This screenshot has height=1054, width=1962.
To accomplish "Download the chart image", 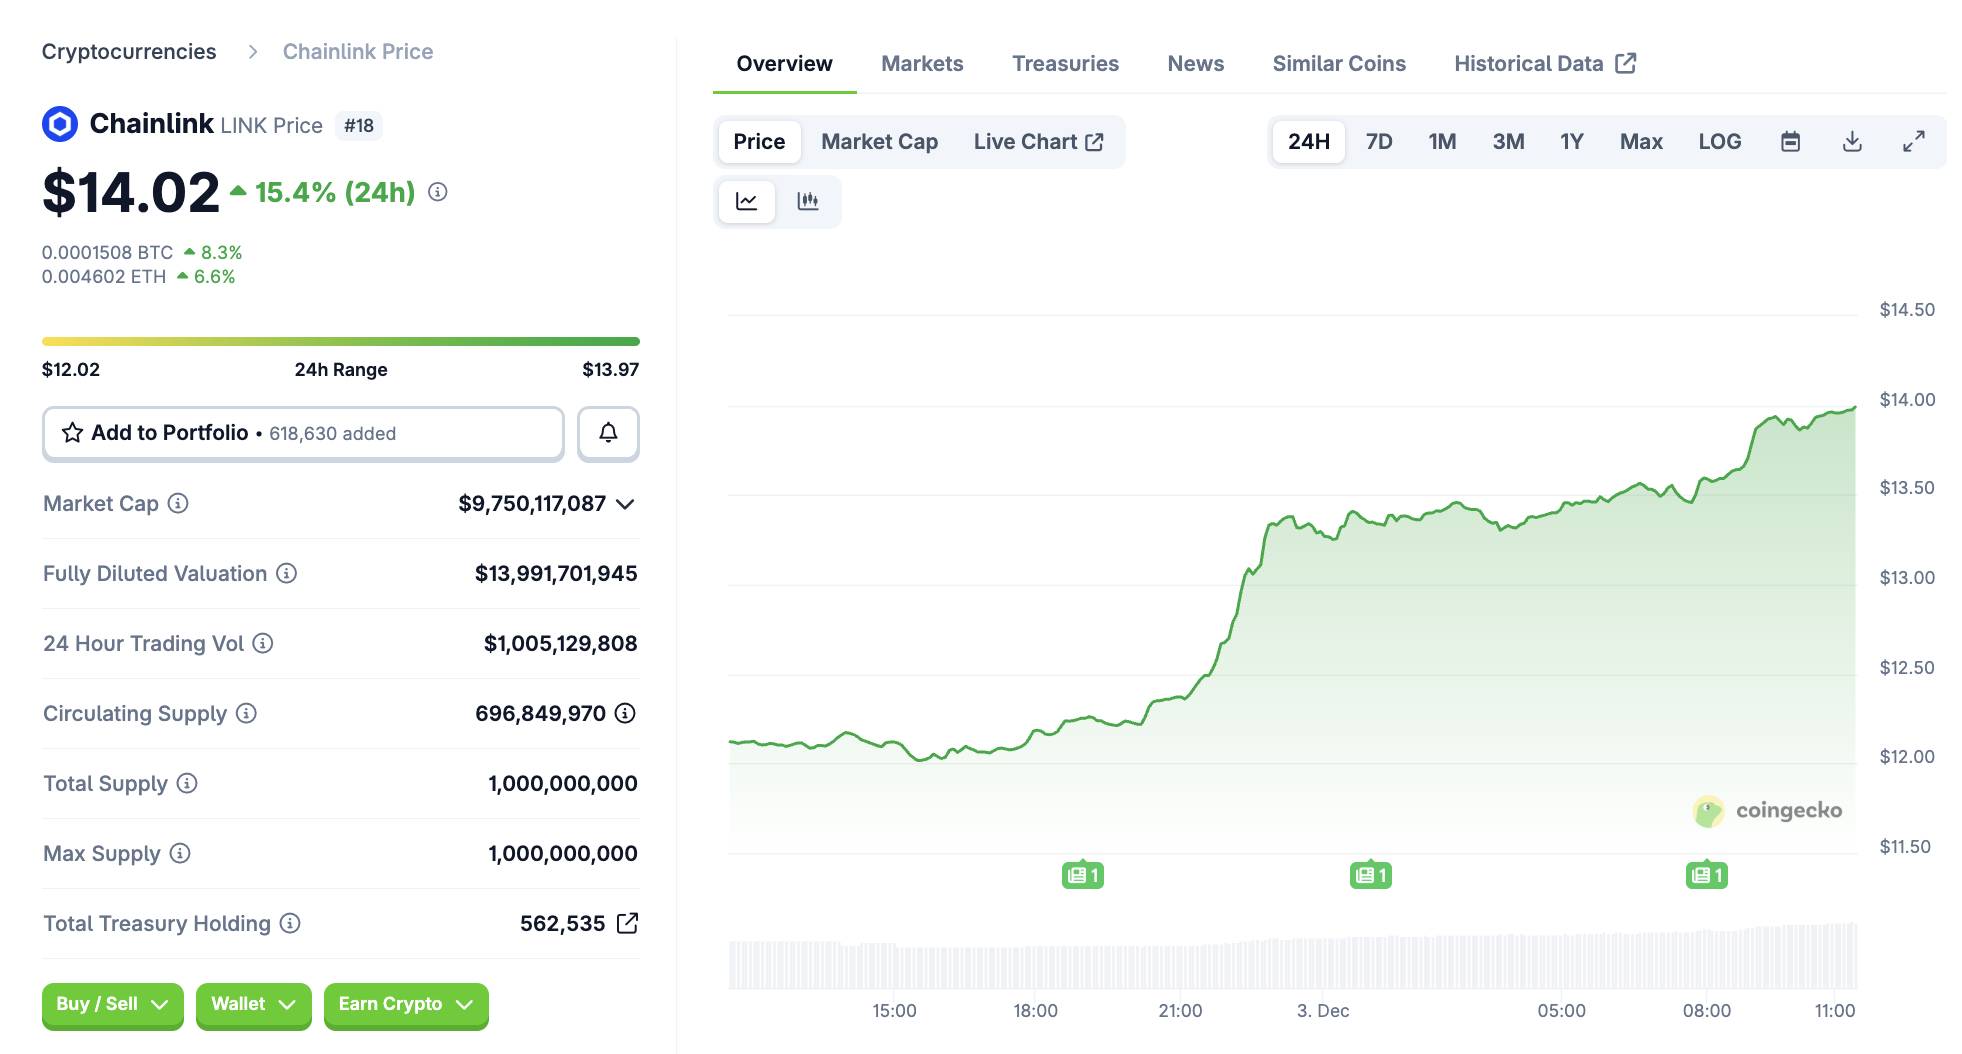I will (1853, 141).
